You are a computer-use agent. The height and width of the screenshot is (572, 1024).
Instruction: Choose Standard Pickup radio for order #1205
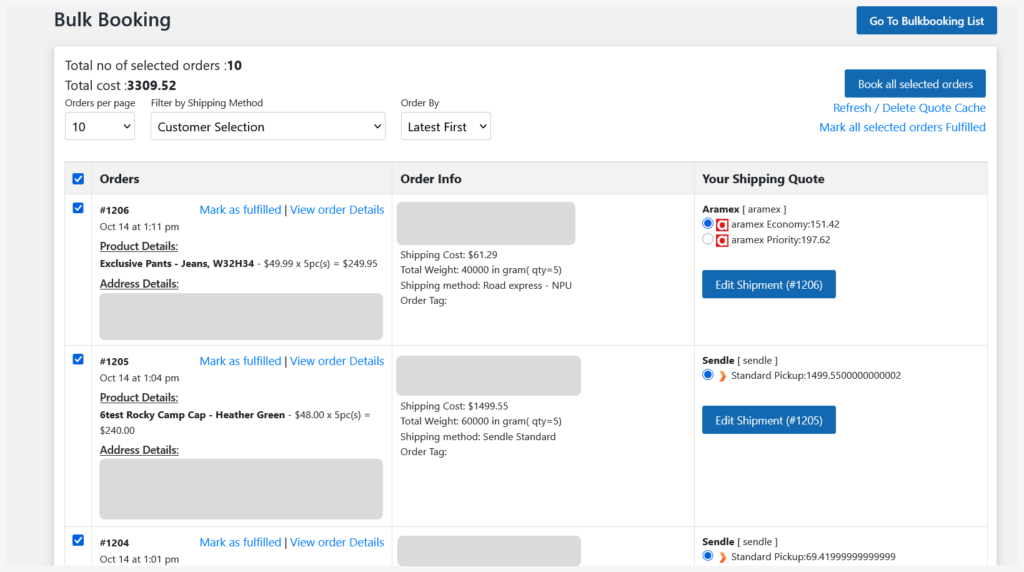[708, 375]
